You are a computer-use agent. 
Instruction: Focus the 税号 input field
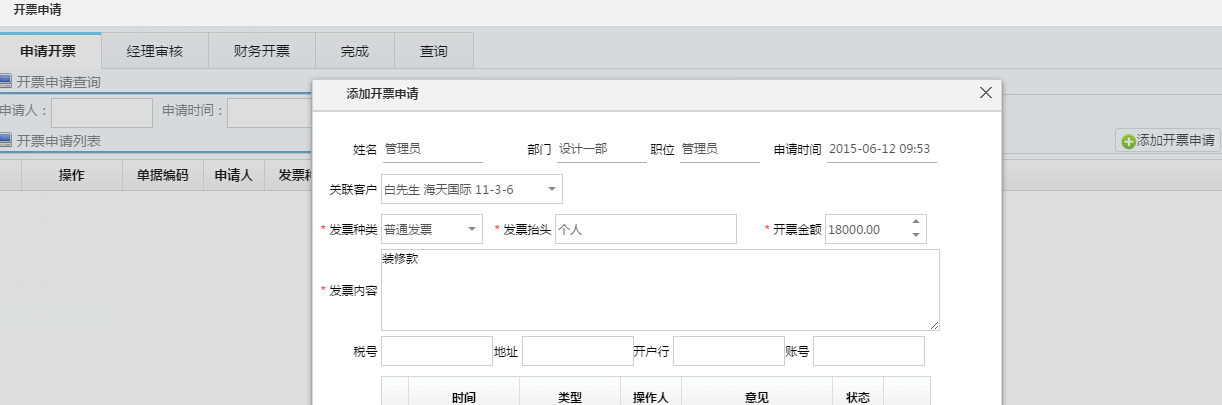437,351
